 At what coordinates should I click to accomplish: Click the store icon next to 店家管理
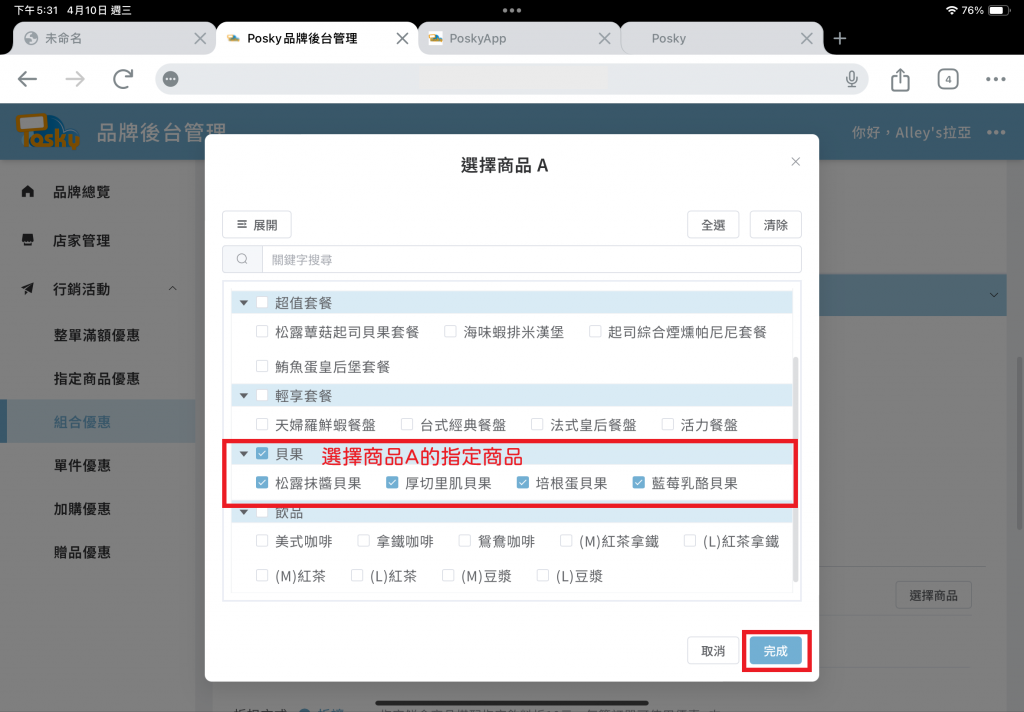[27, 240]
